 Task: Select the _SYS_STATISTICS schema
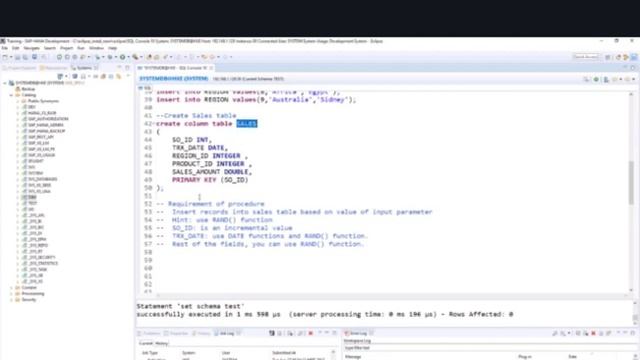click(x=43, y=263)
